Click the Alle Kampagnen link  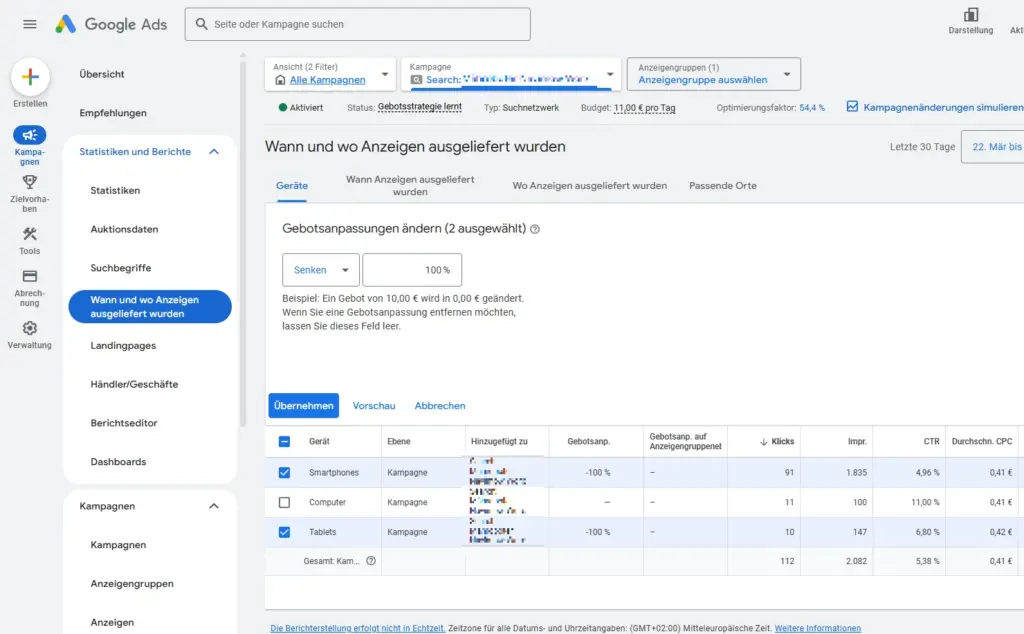pos(328,80)
